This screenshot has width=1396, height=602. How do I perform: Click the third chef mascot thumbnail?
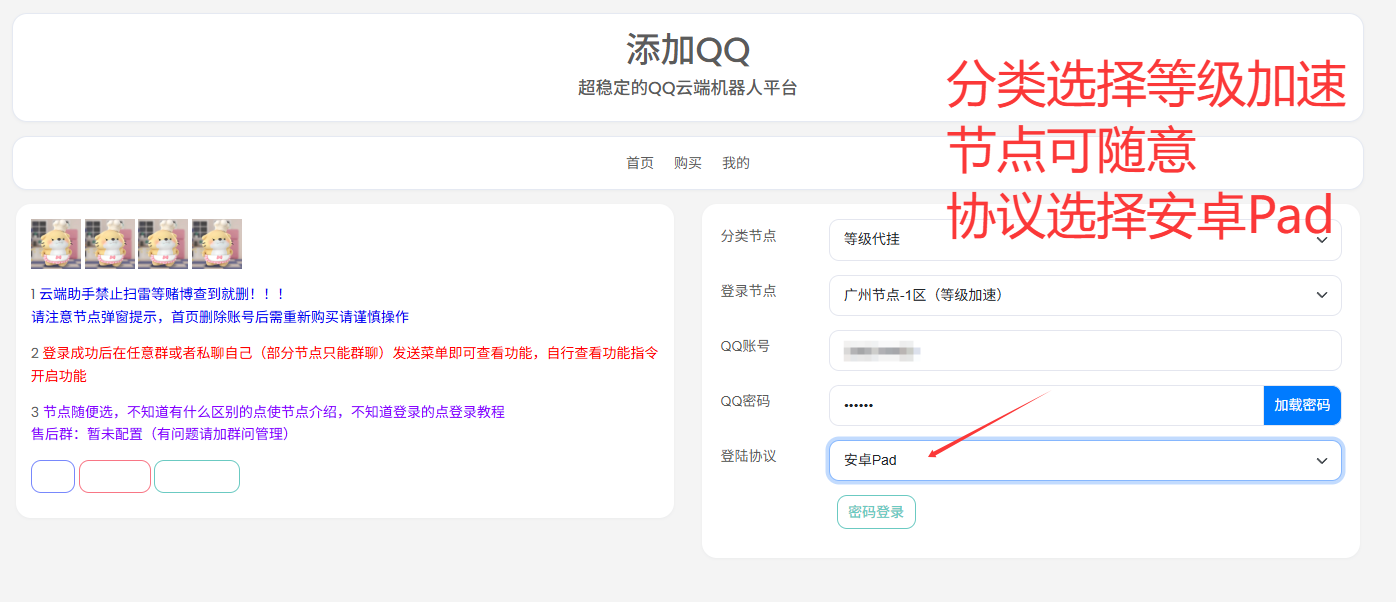163,244
